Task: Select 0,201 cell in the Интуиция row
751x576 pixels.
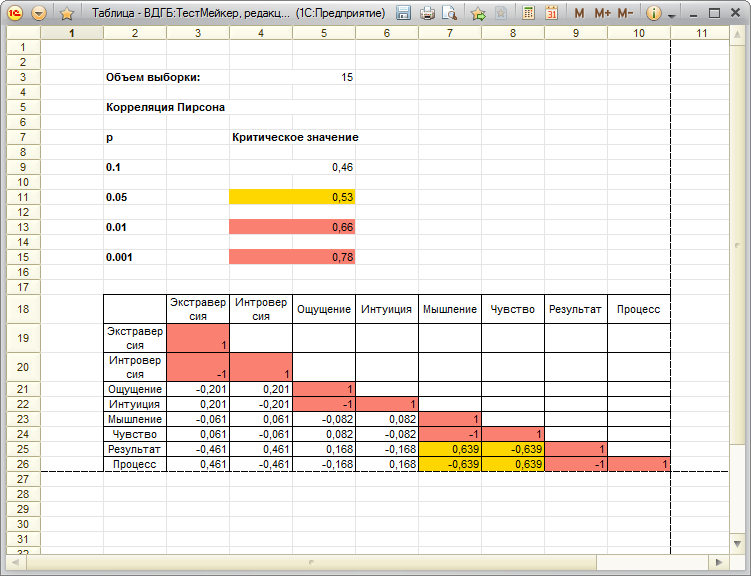Action: (x=198, y=404)
